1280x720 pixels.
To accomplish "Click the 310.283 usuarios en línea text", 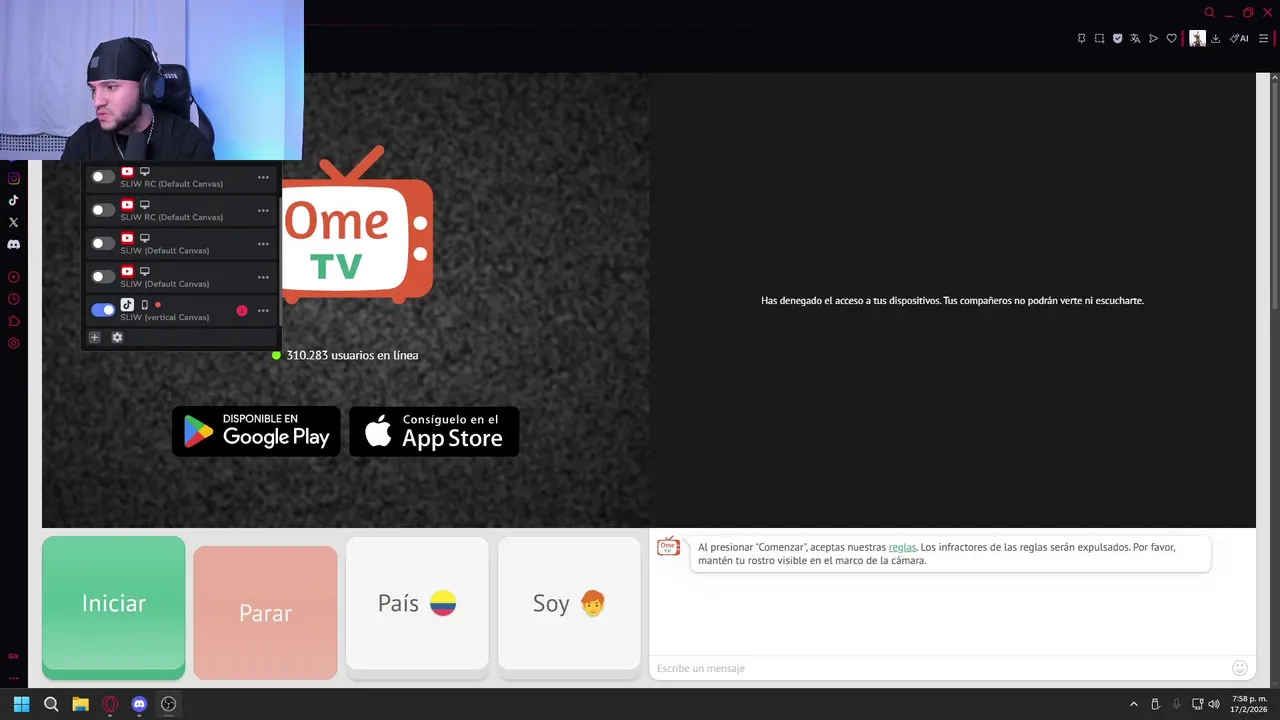I will pos(352,355).
